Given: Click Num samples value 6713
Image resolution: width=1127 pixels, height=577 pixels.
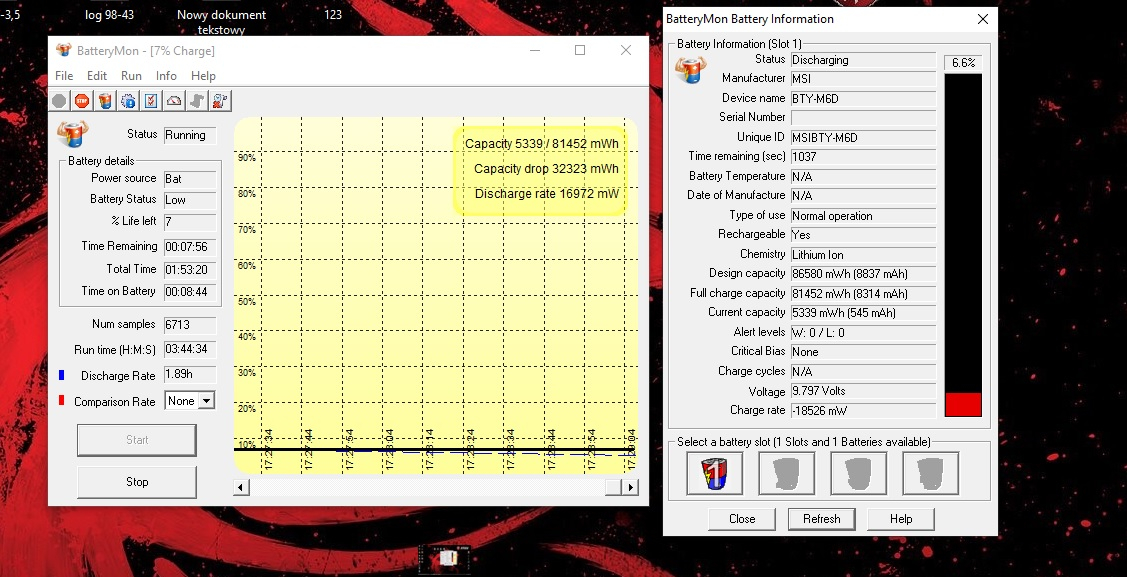Looking at the screenshot, I should point(190,325).
